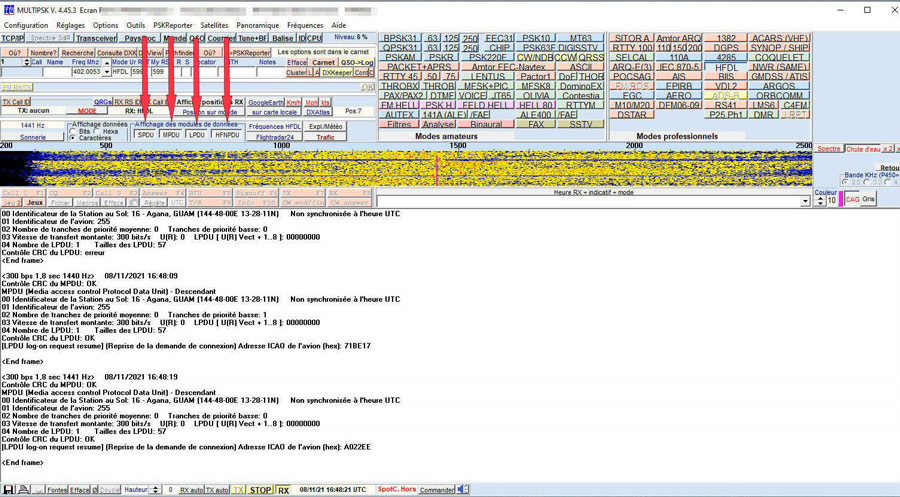The height and width of the screenshot is (497, 900).
Task: Open the GoogleEarth link button
Action: [266, 102]
